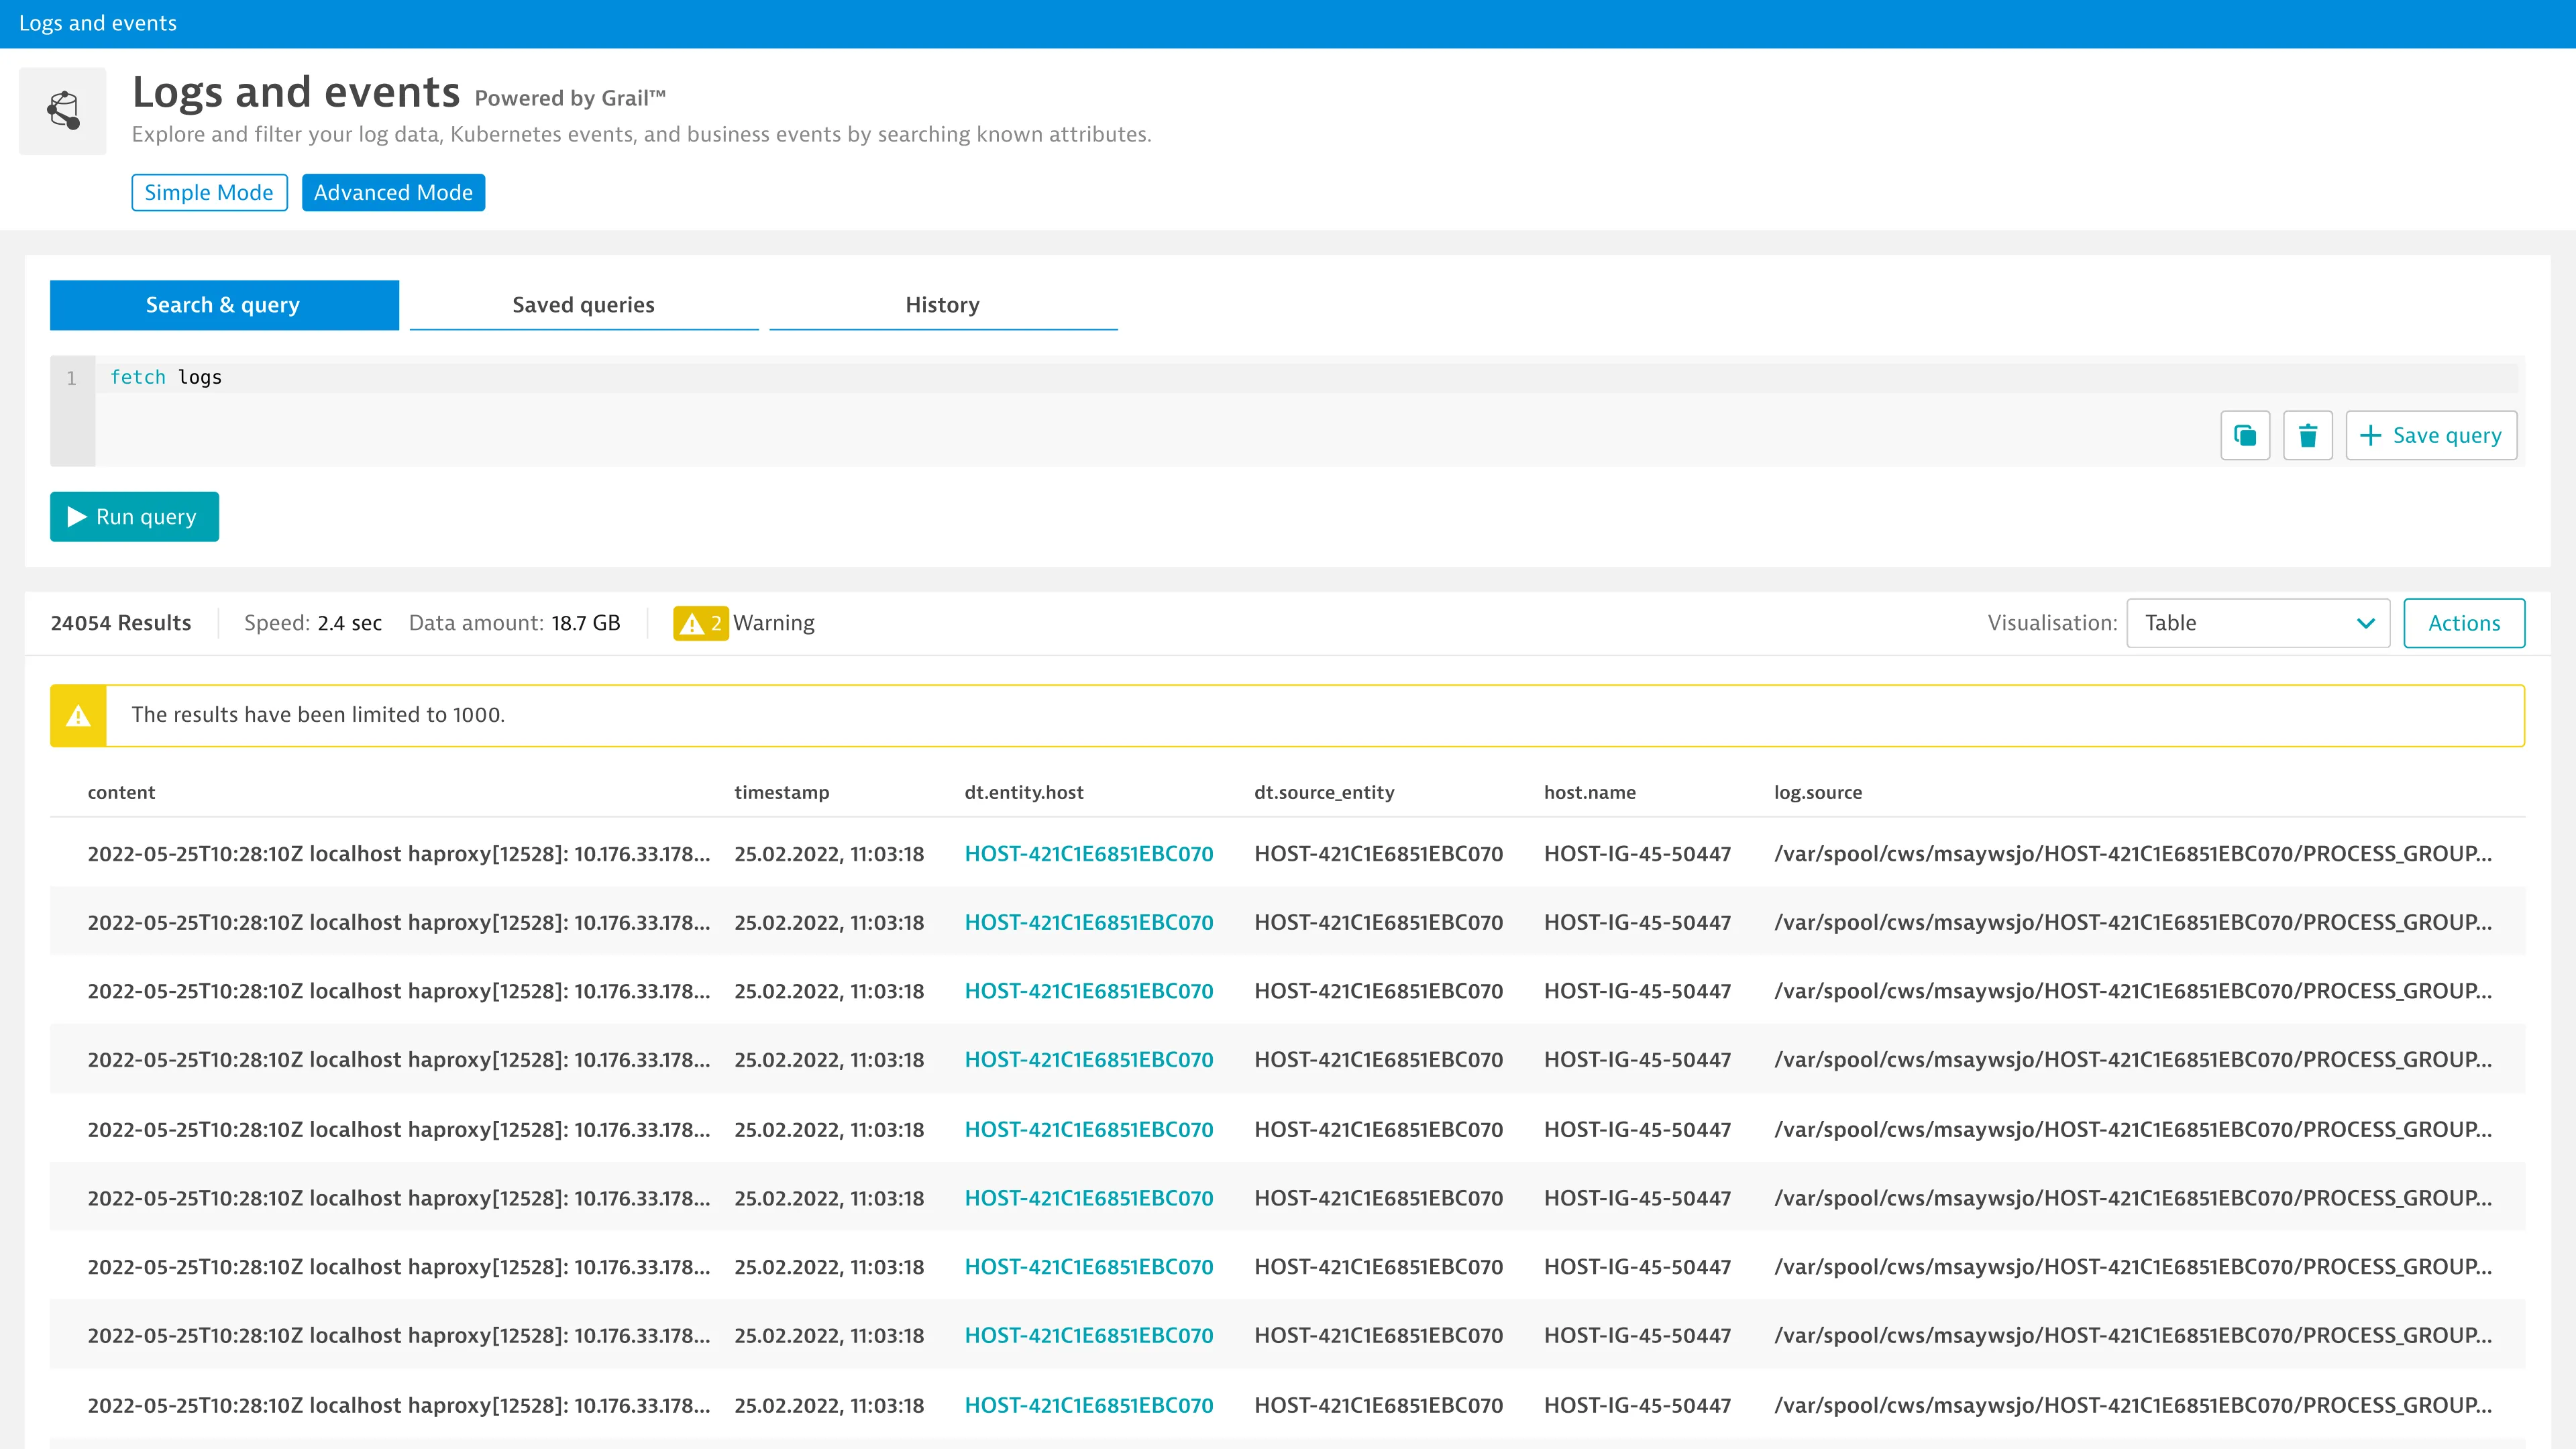Click the delete query icon
The width and height of the screenshot is (2576, 1449).
tap(2307, 435)
